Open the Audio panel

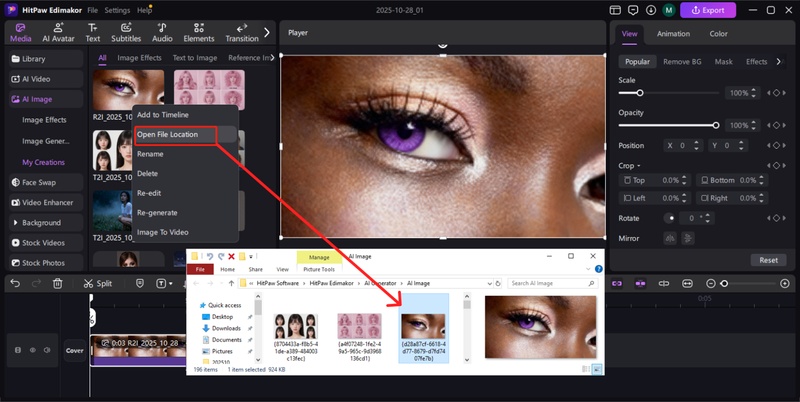(x=162, y=33)
